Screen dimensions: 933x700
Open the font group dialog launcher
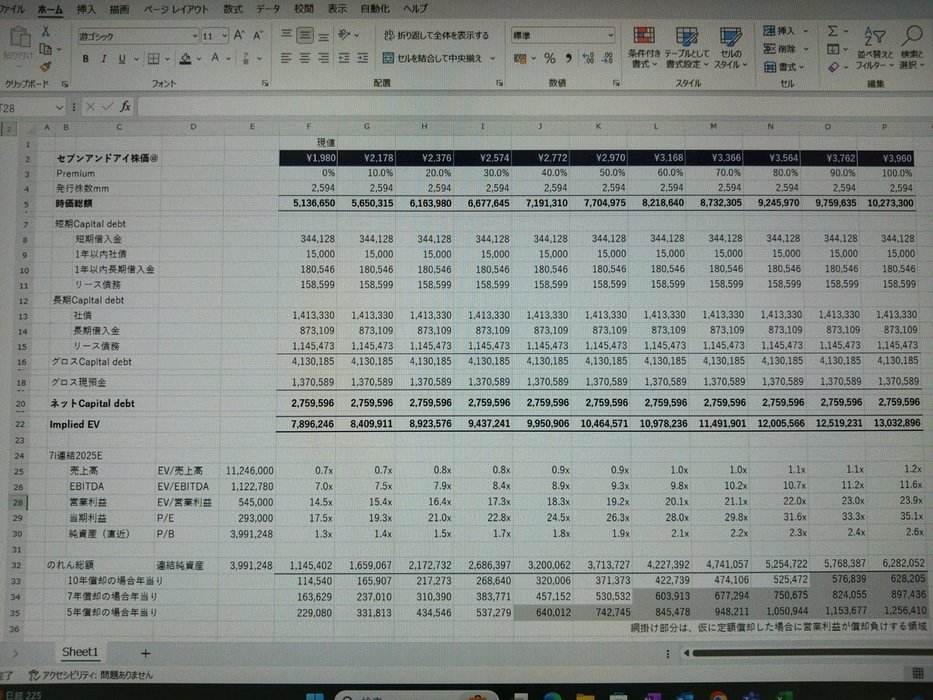(265, 83)
